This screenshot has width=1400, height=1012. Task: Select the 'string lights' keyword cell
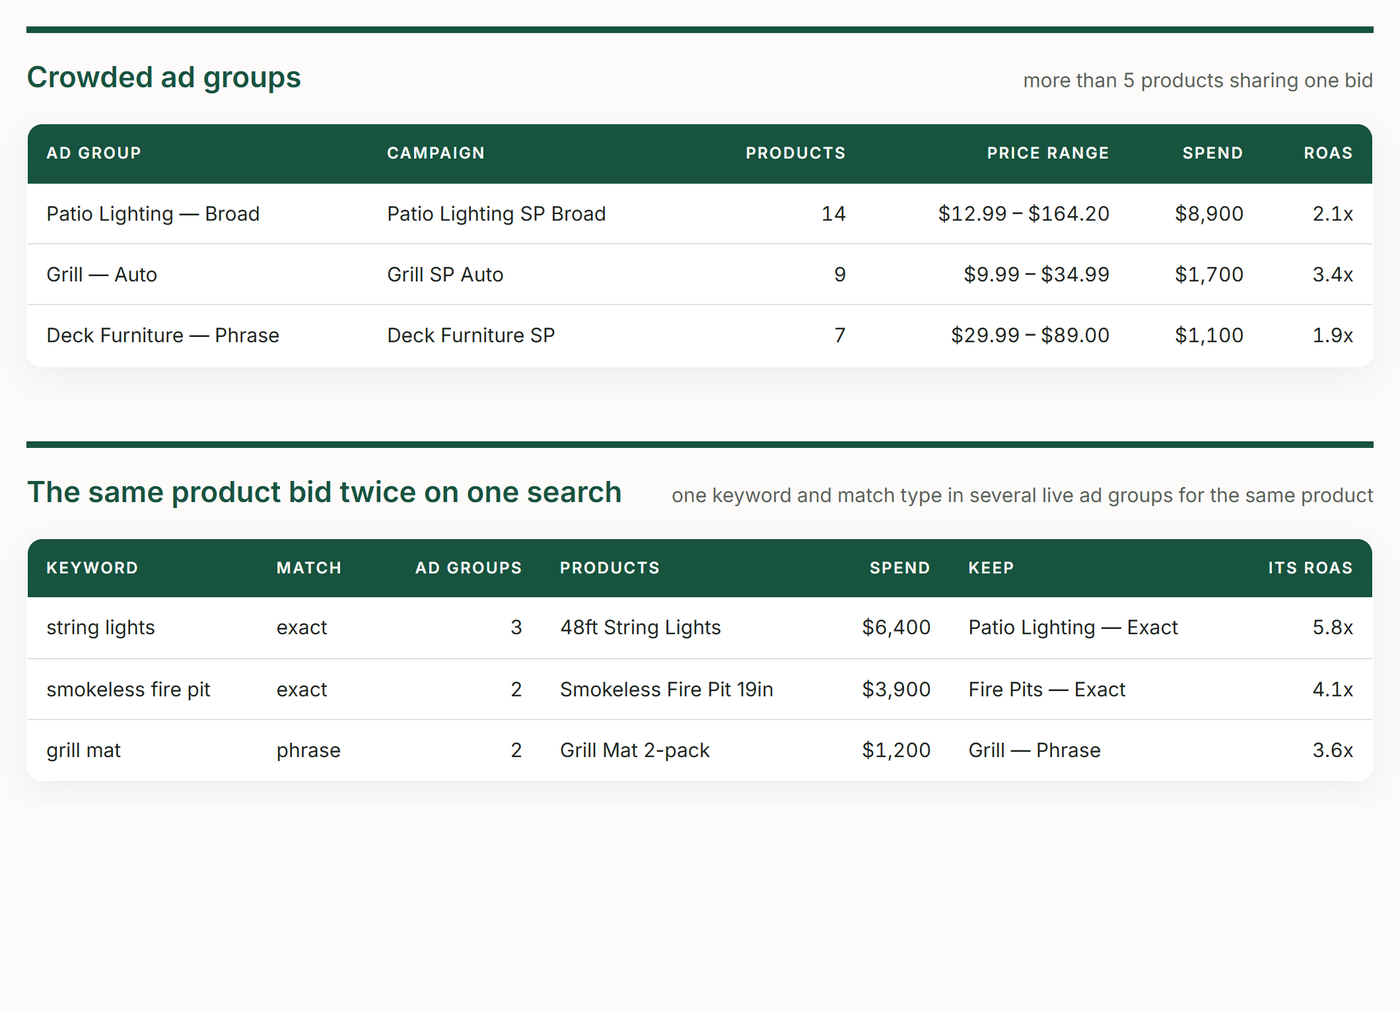101,628
